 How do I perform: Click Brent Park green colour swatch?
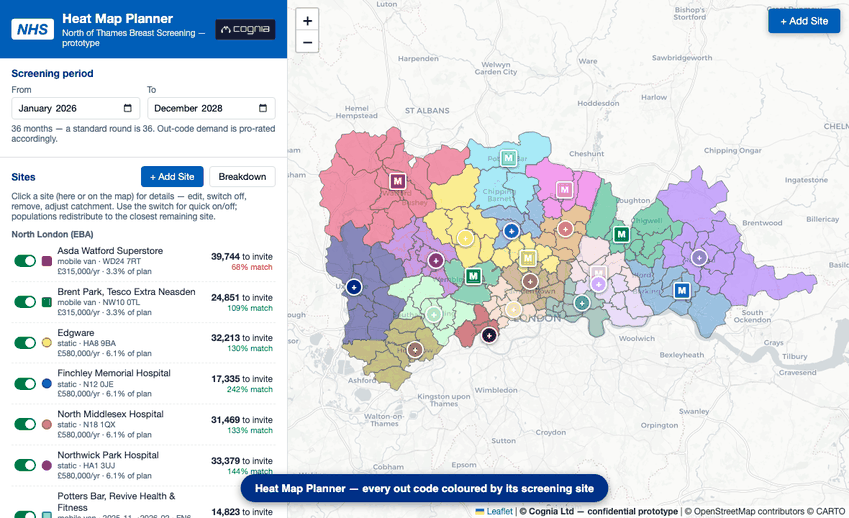47,301
